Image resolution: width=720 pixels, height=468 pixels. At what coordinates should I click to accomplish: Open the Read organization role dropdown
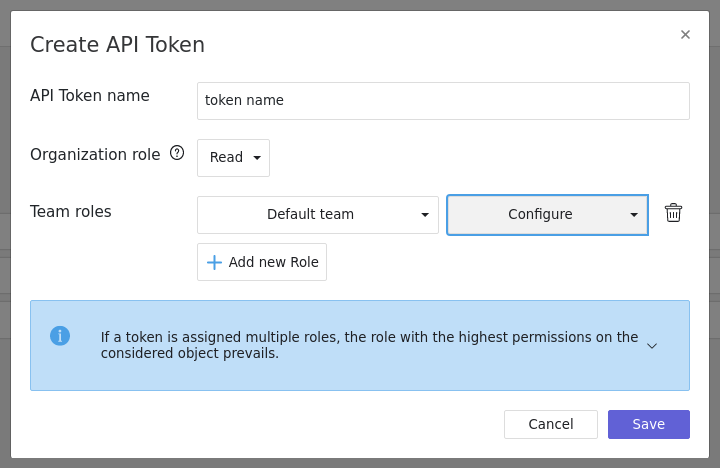[x=233, y=158]
